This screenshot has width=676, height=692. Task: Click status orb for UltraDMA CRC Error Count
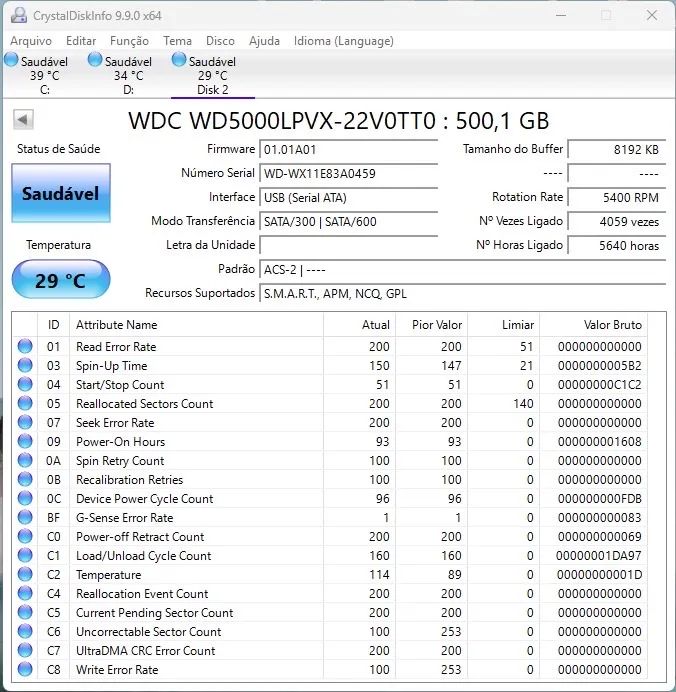(25, 650)
